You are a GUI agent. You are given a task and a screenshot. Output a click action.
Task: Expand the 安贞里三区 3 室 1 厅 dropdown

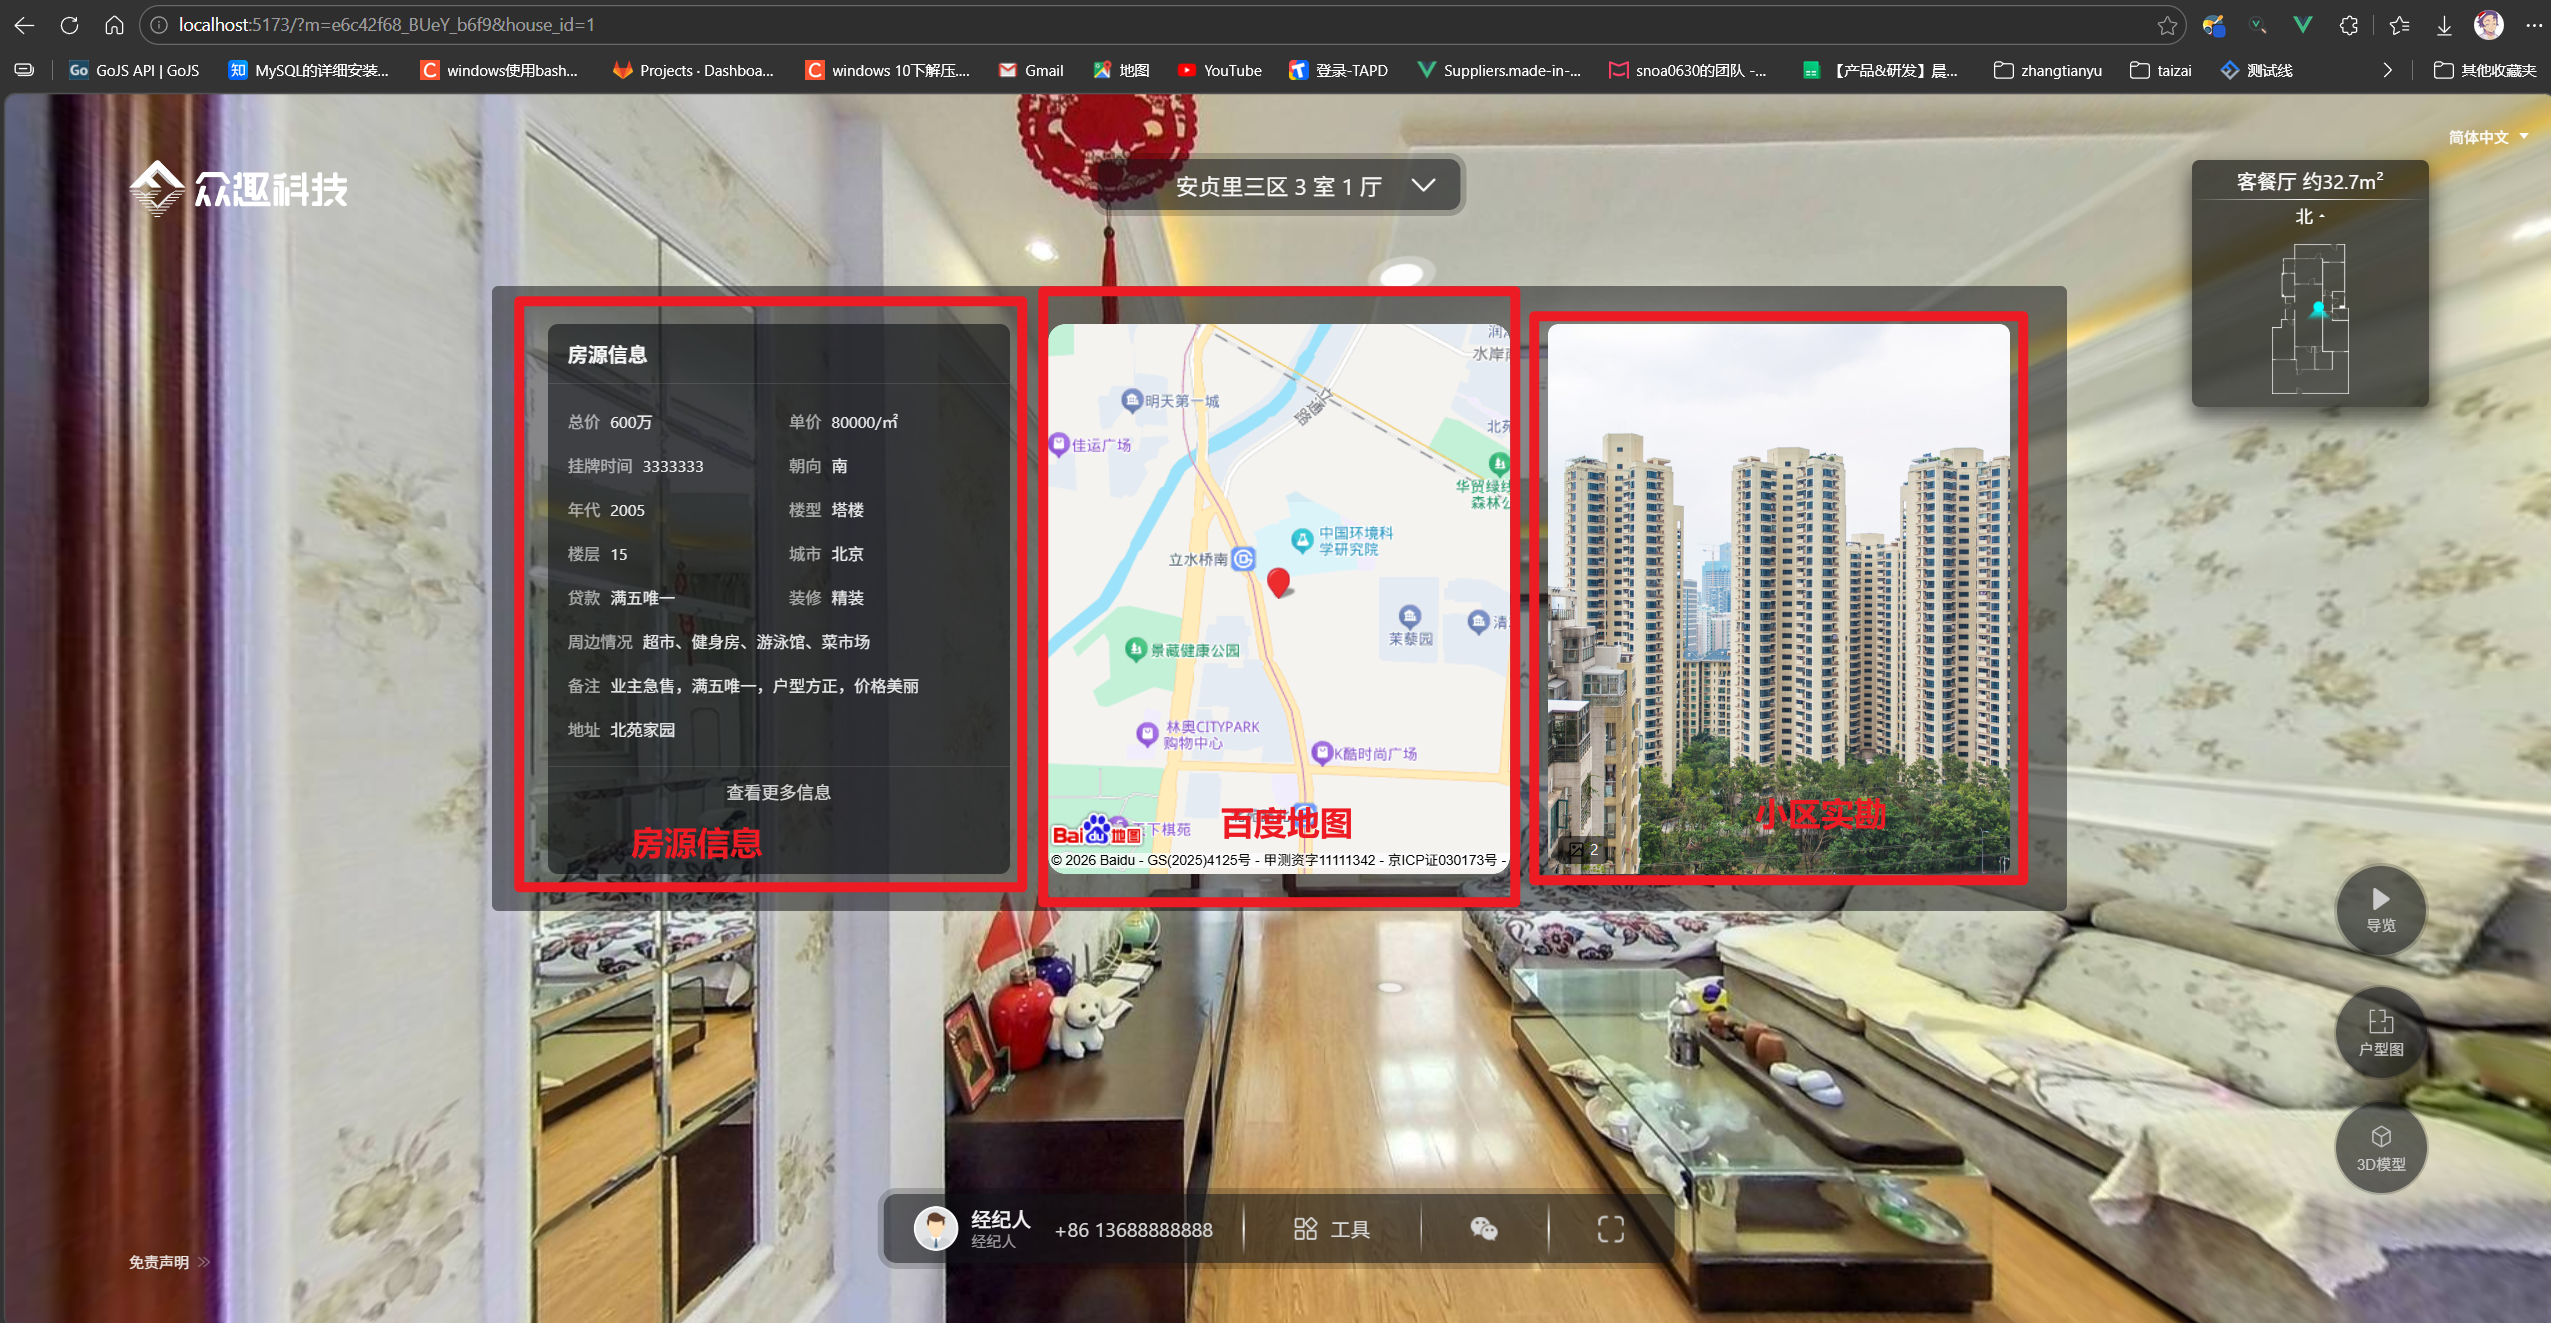(1278, 185)
